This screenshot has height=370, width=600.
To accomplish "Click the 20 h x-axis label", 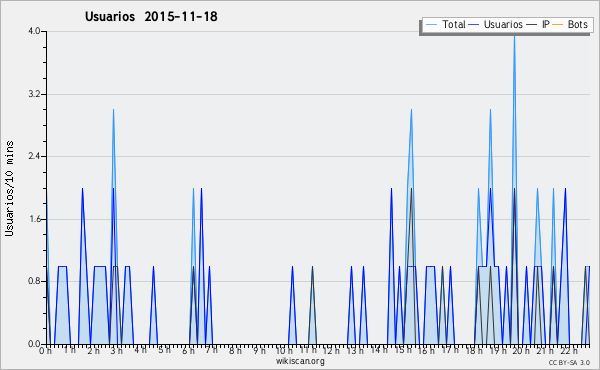I will pyautogui.click(x=521, y=350).
